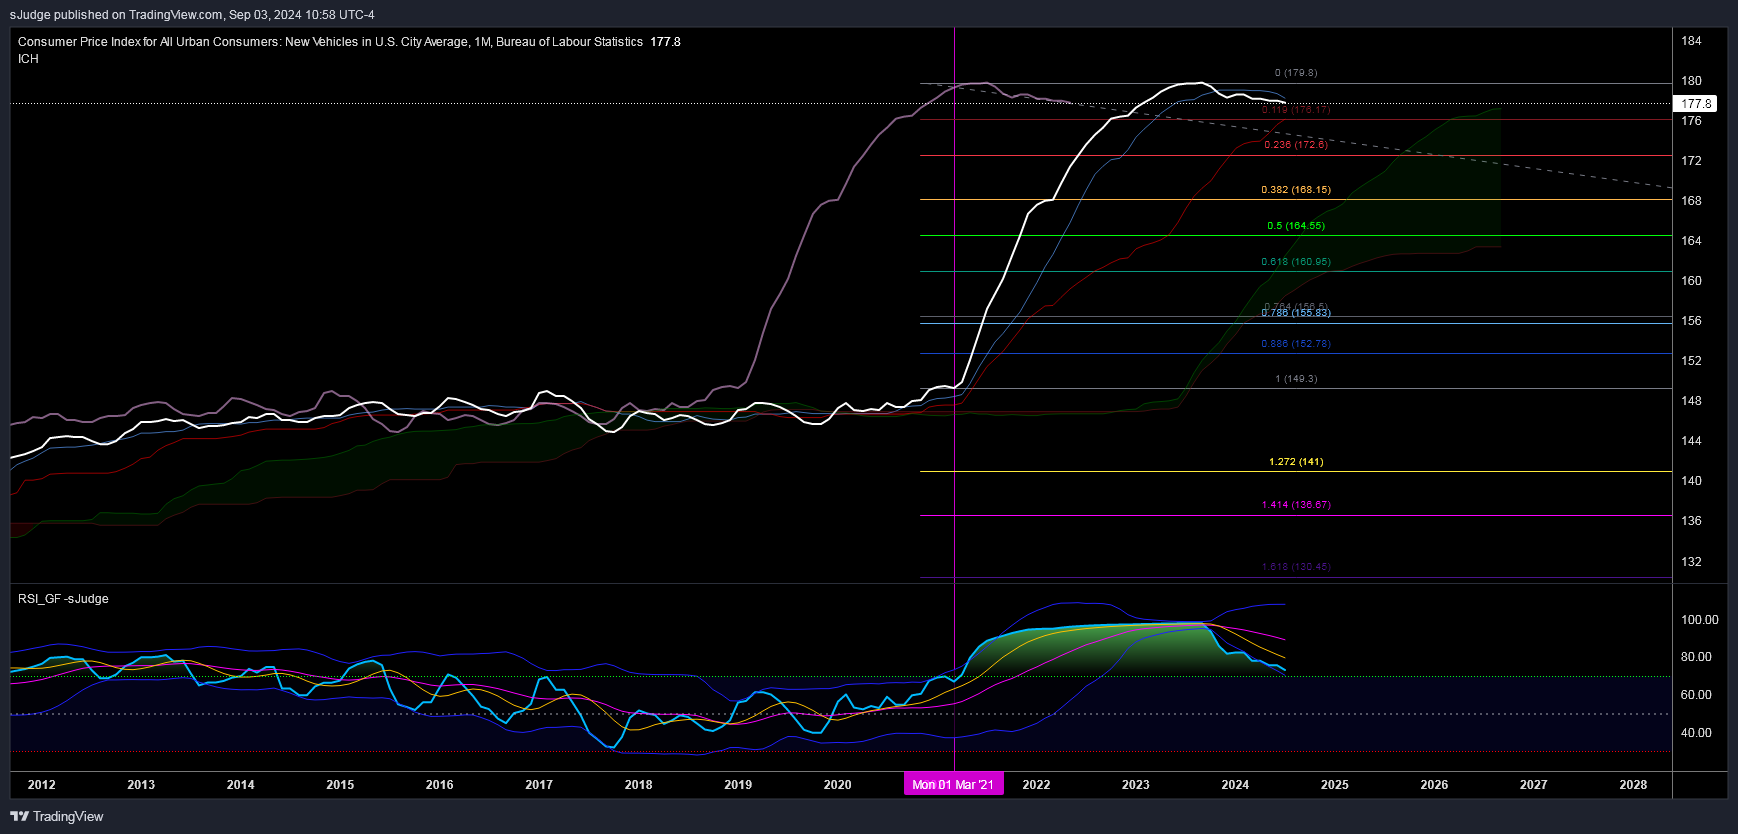Click the 2012 label on time axis
Screen dimensions: 1738x834
click(42, 785)
